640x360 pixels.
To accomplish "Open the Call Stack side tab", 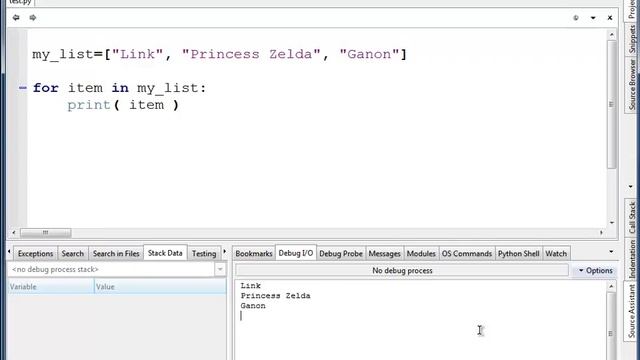I will [x=632, y=217].
